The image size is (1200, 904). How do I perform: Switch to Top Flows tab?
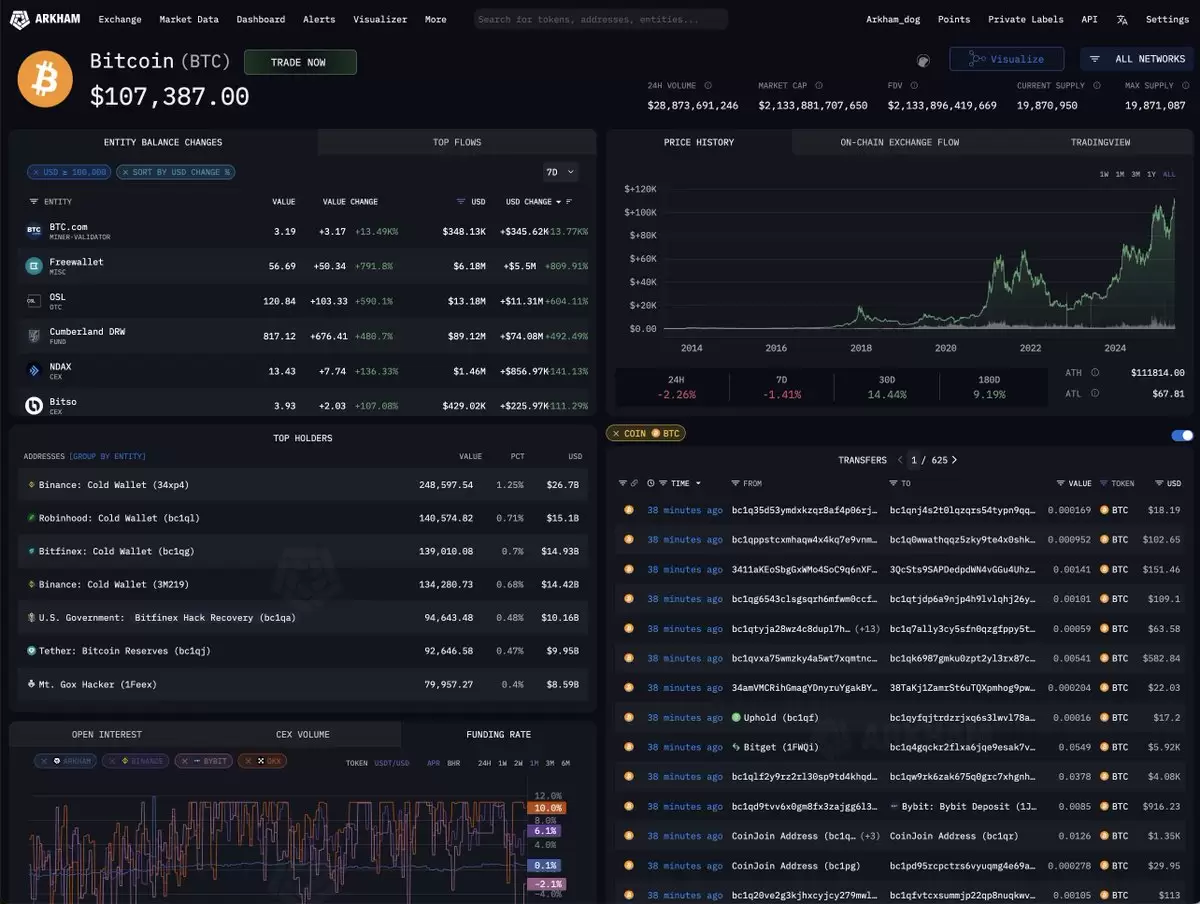[x=456, y=142]
